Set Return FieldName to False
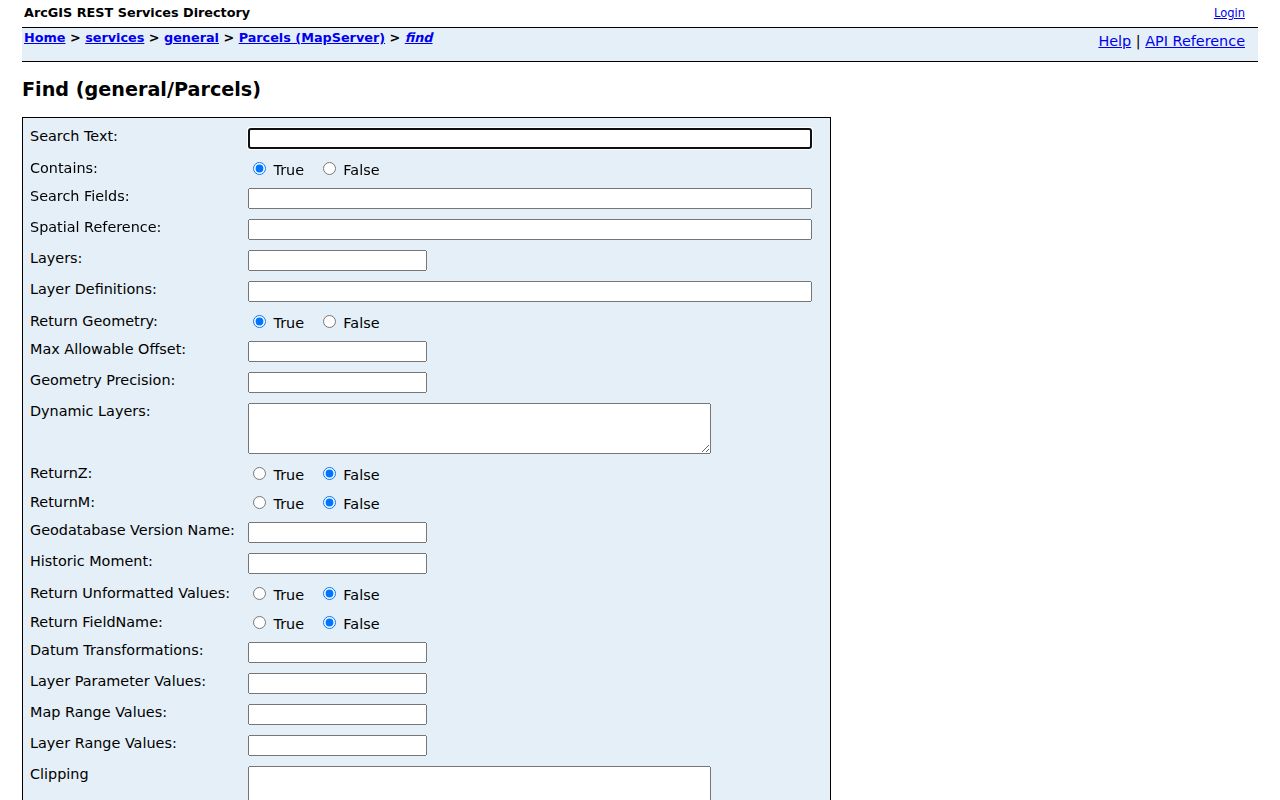Screen dimensions: 1280x800 point(330,623)
